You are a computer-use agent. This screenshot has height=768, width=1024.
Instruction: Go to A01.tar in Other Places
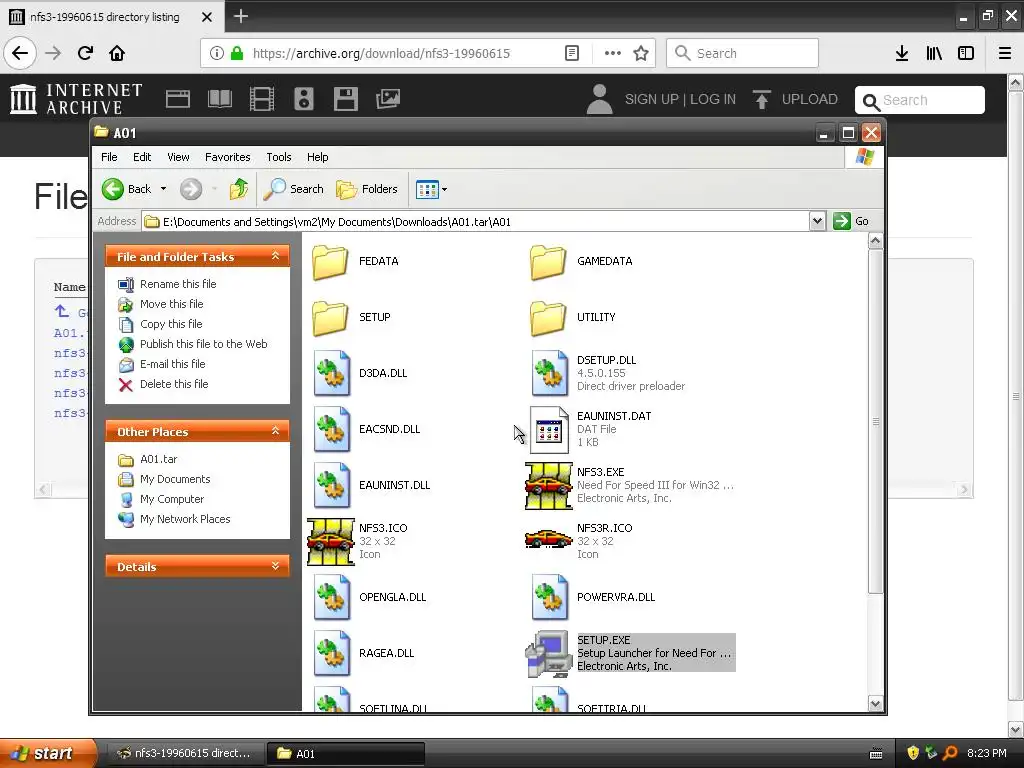159,459
